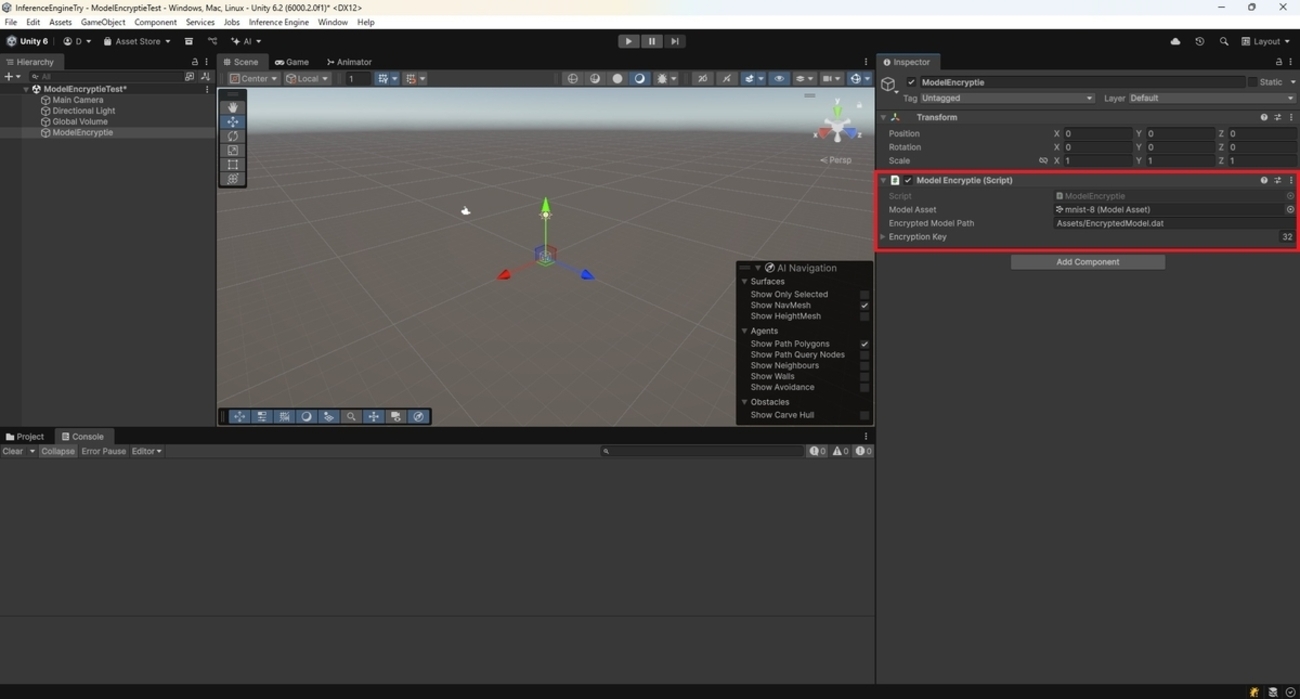
Task: Select the Rotate tool
Action: 233,136
